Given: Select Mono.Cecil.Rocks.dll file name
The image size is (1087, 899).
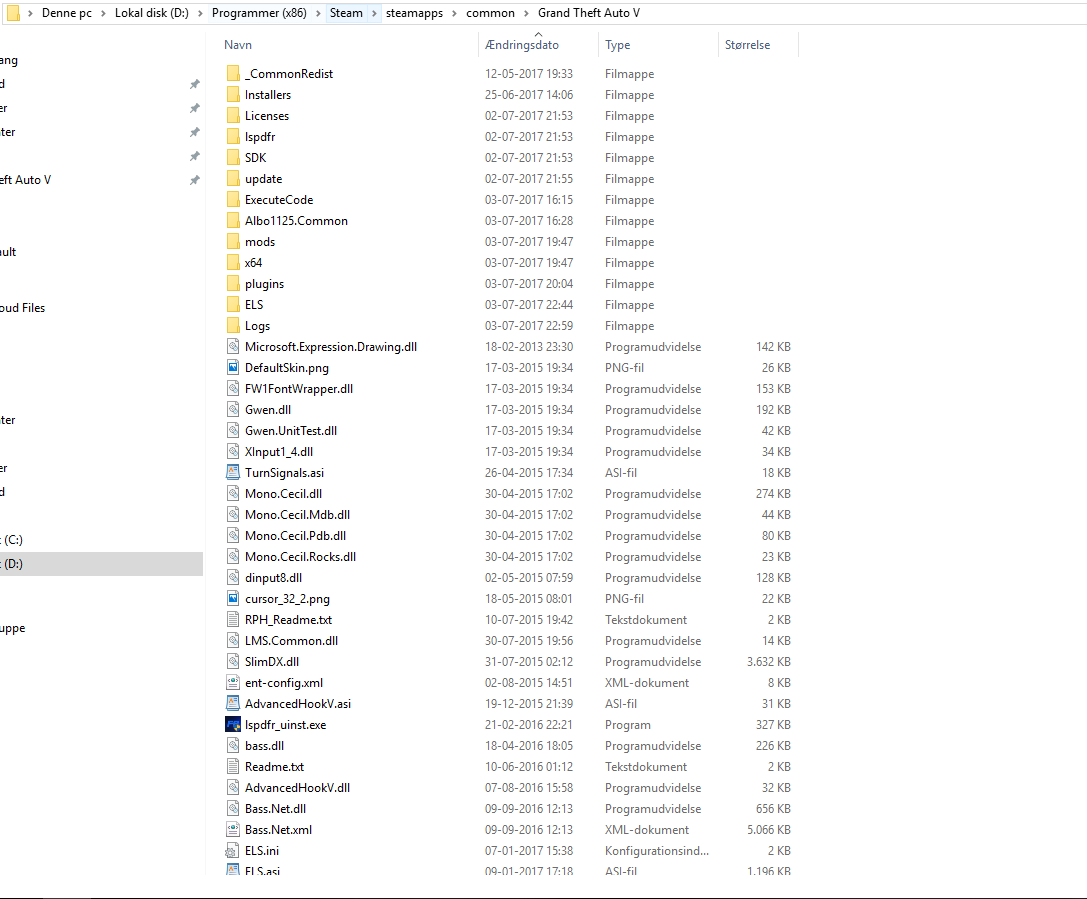Looking at the screenshot, I should (x=300, y=557).
